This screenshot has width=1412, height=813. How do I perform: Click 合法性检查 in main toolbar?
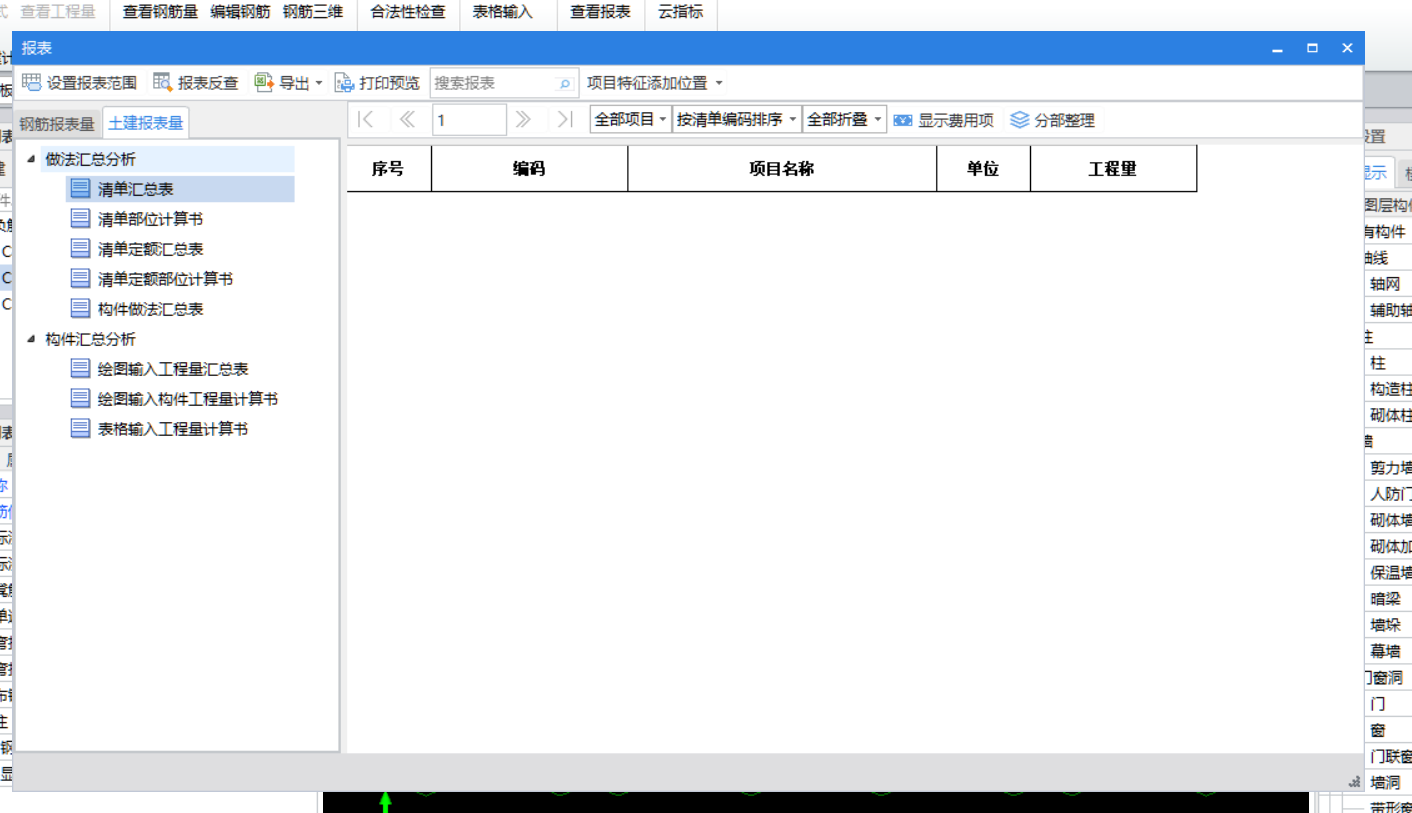click(407, 13)
